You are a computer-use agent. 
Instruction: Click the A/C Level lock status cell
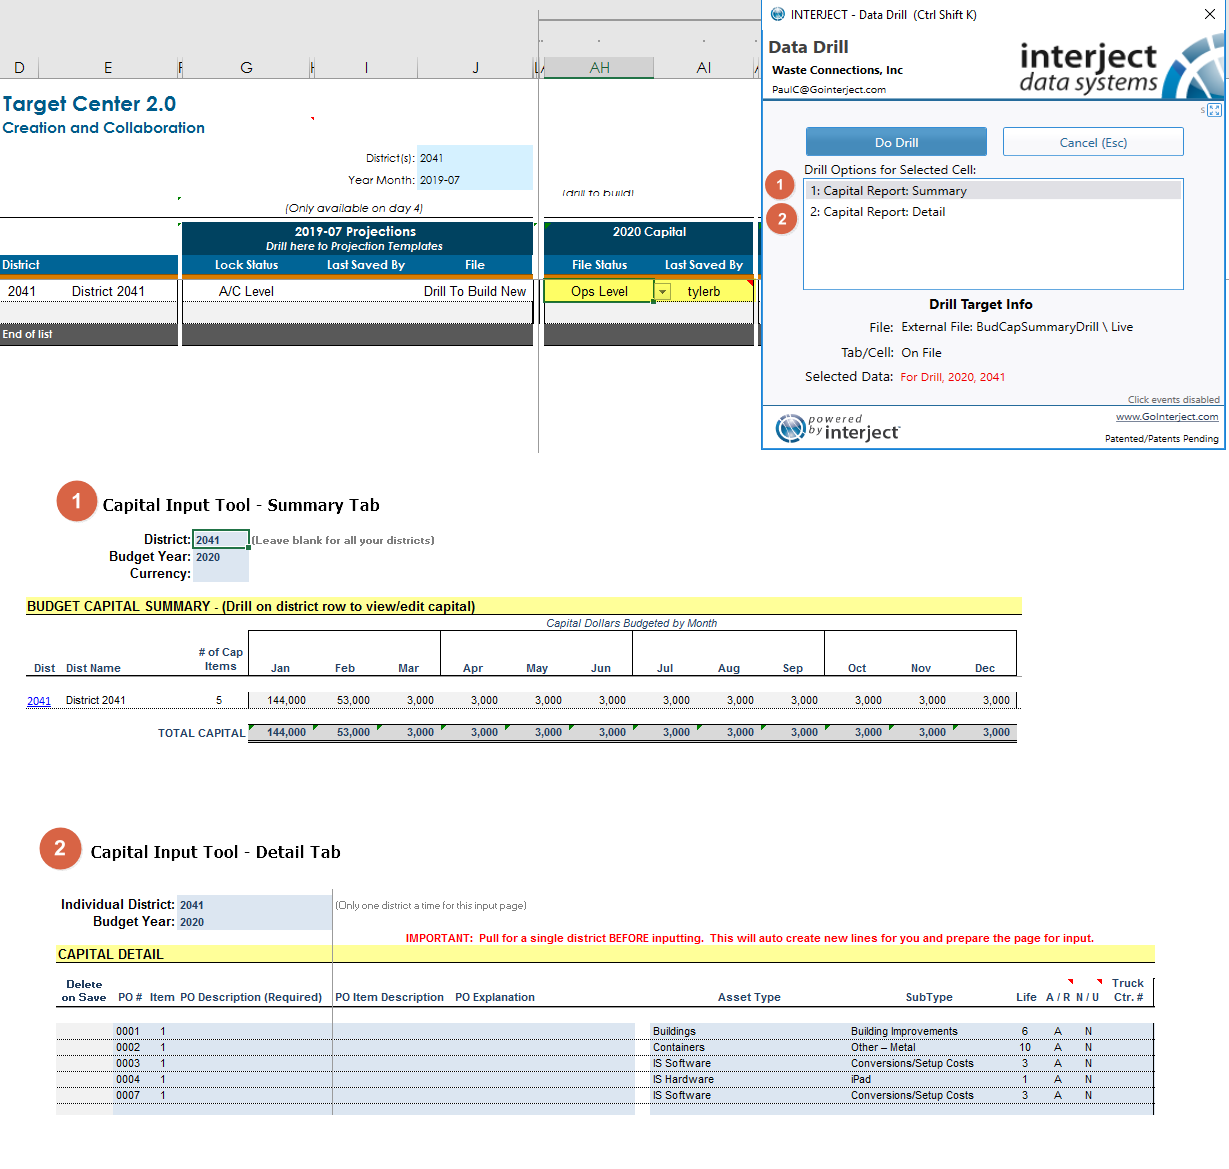coord(246,291)
